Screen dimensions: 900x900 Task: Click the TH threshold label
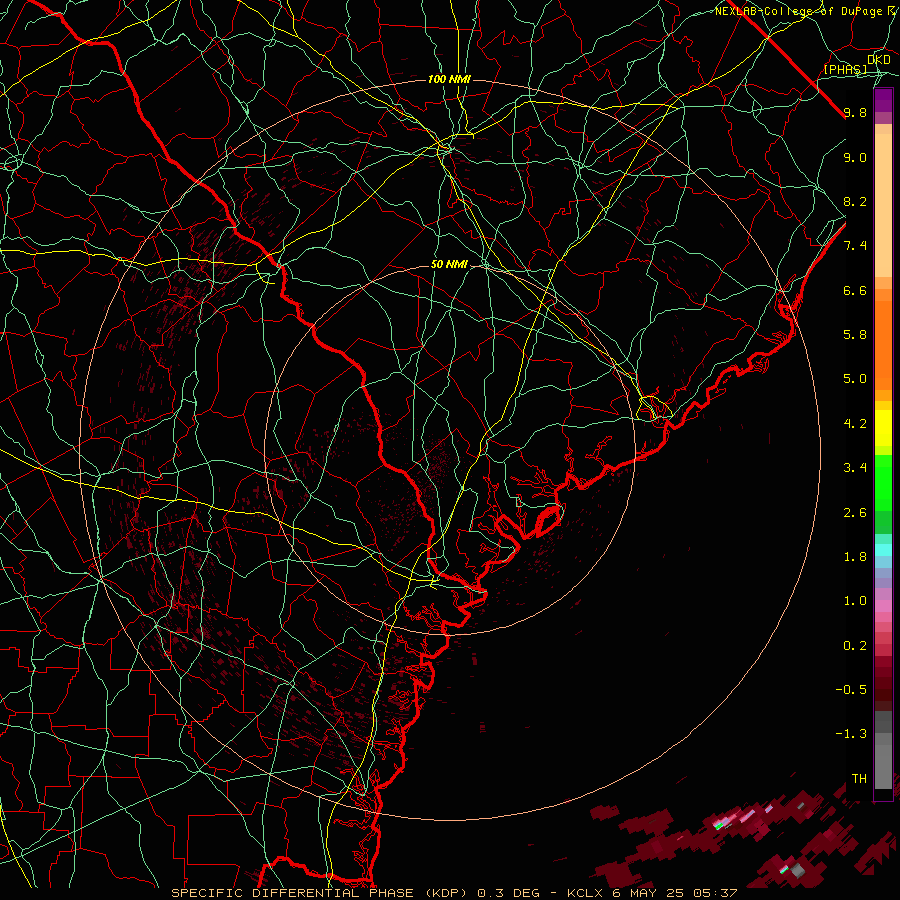tap(859, 779)
